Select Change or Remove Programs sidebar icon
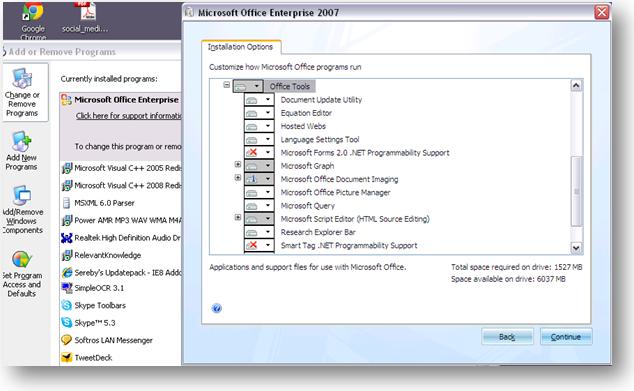This screenshot has width=634, height=391. (x=22, y=78)
